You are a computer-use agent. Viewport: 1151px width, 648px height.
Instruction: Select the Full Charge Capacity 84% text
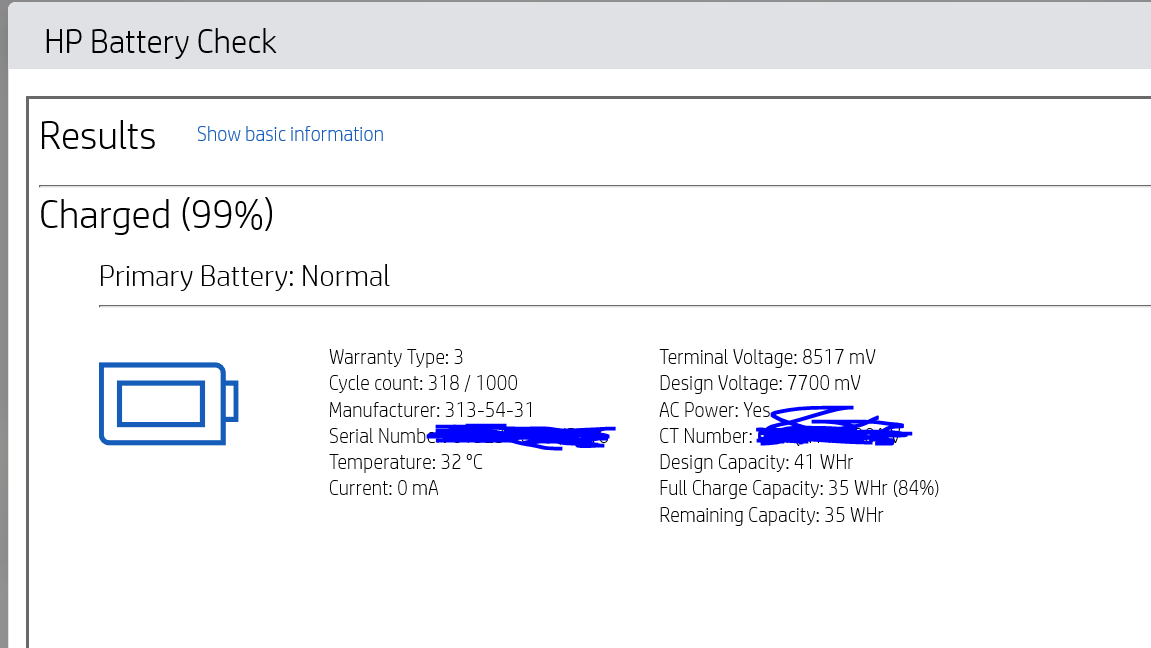pyautogui.click(x=798, y=488)
